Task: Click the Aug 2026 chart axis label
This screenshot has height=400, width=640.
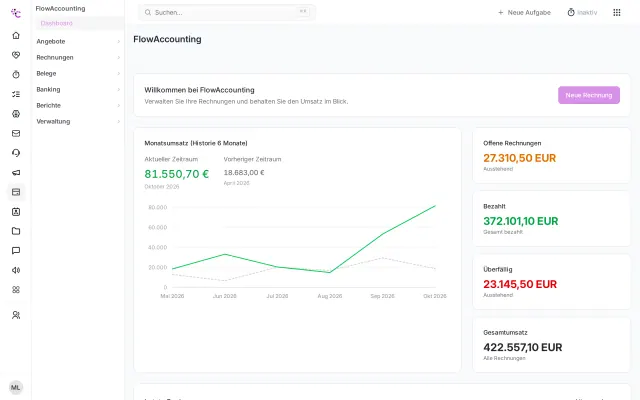Action: point(330,296)
